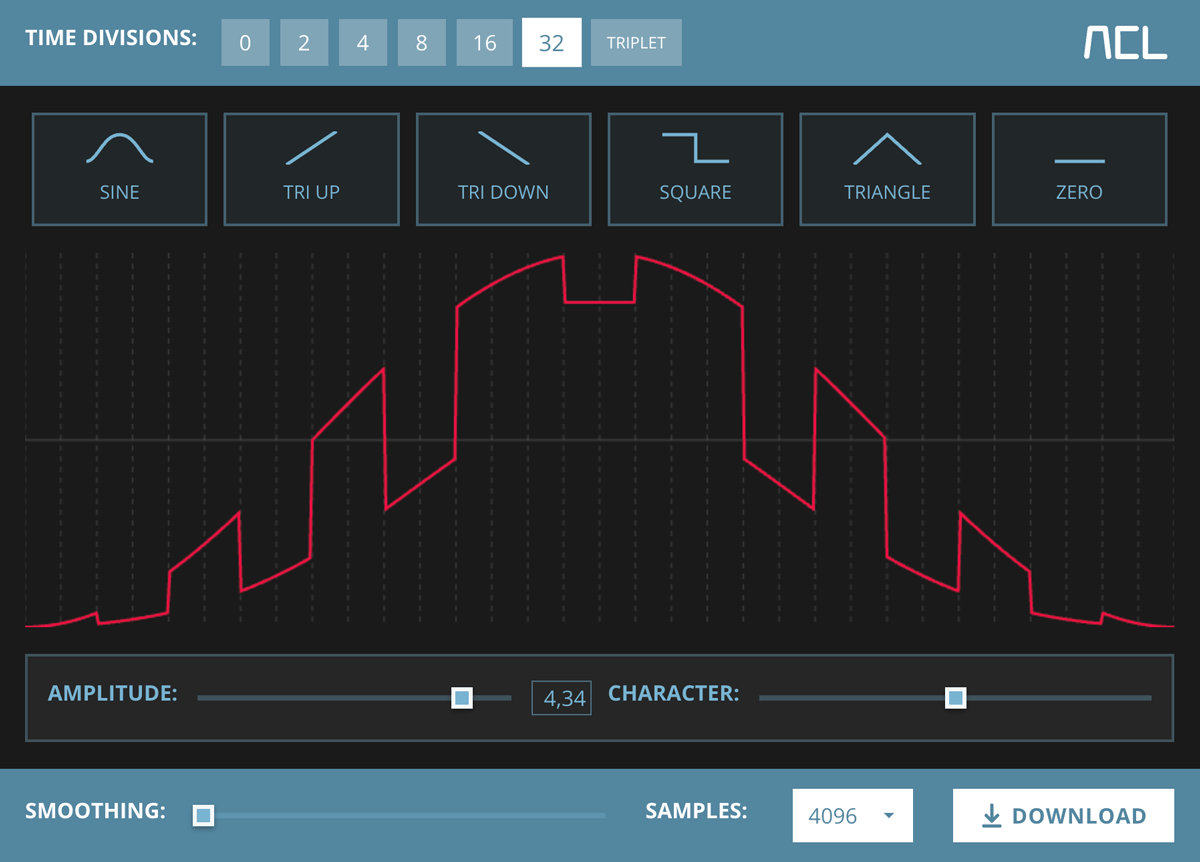Switch time divisions to 4
1200x862 pixels.
click(363, 44)
